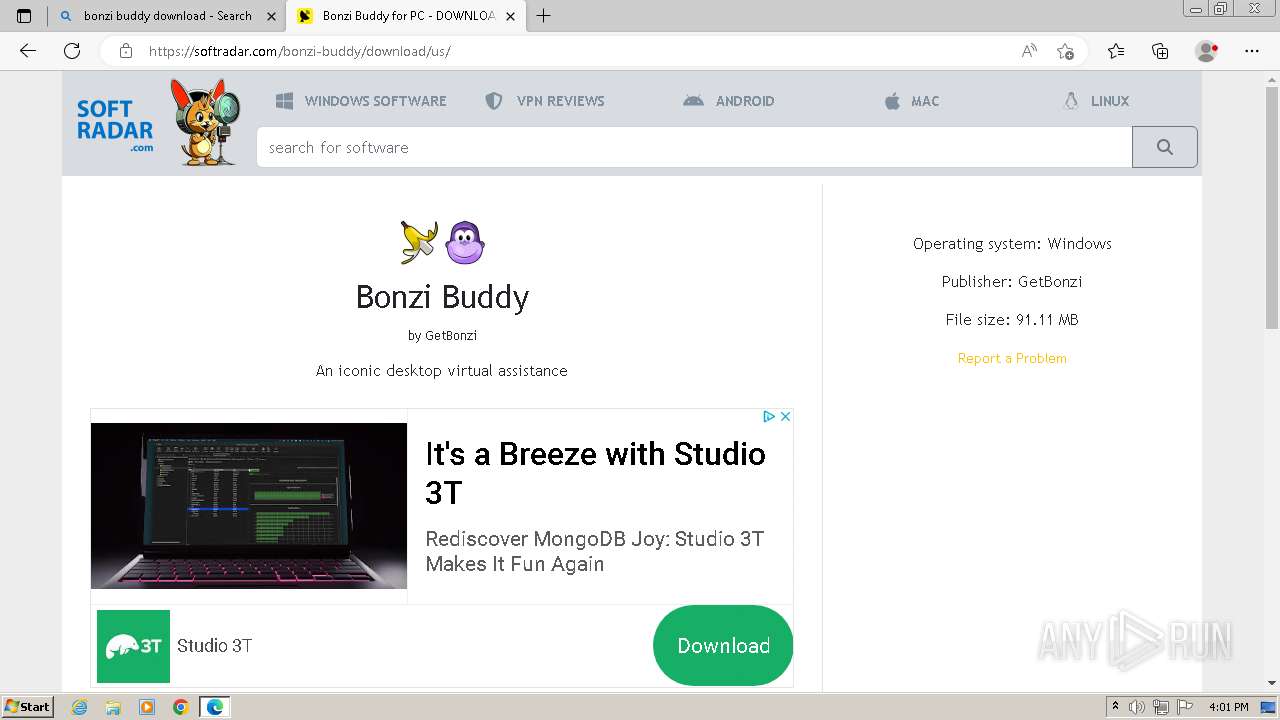The width and height of the screenshot is (1280, 720).
Task: Close the Bonzi Buddy for PC tab
Action: (x=510, y=16)
